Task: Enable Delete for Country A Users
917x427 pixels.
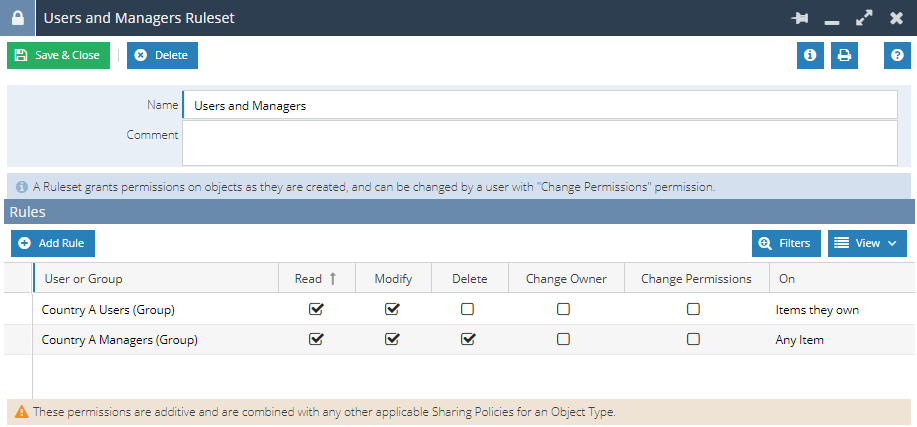Action: coord(467,310)
